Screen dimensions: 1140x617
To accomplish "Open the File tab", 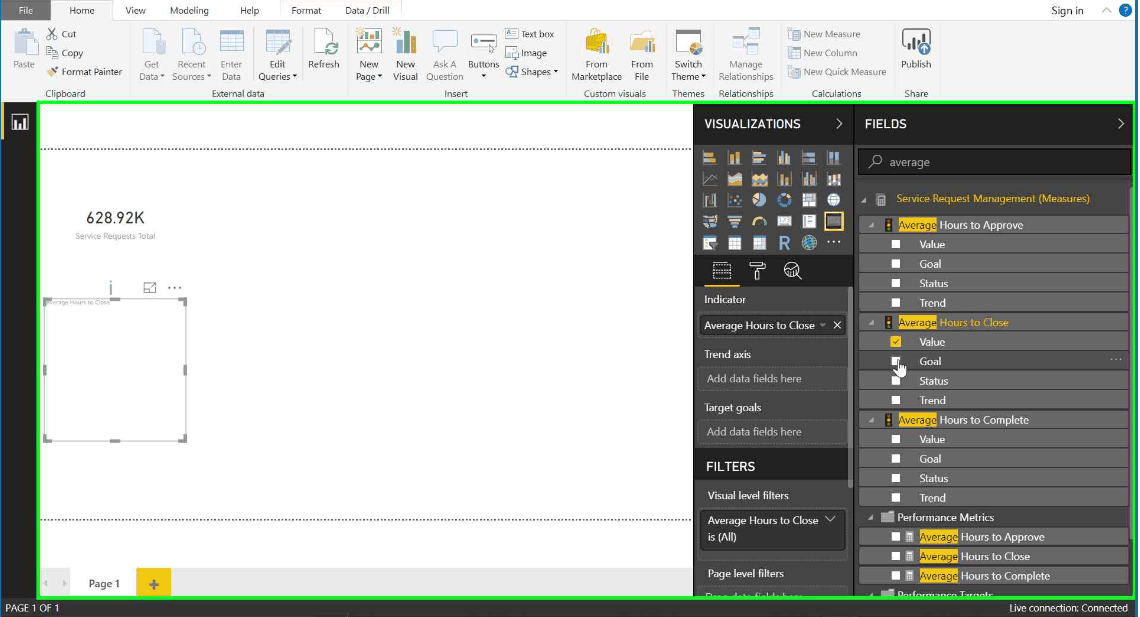I will 25,10.
